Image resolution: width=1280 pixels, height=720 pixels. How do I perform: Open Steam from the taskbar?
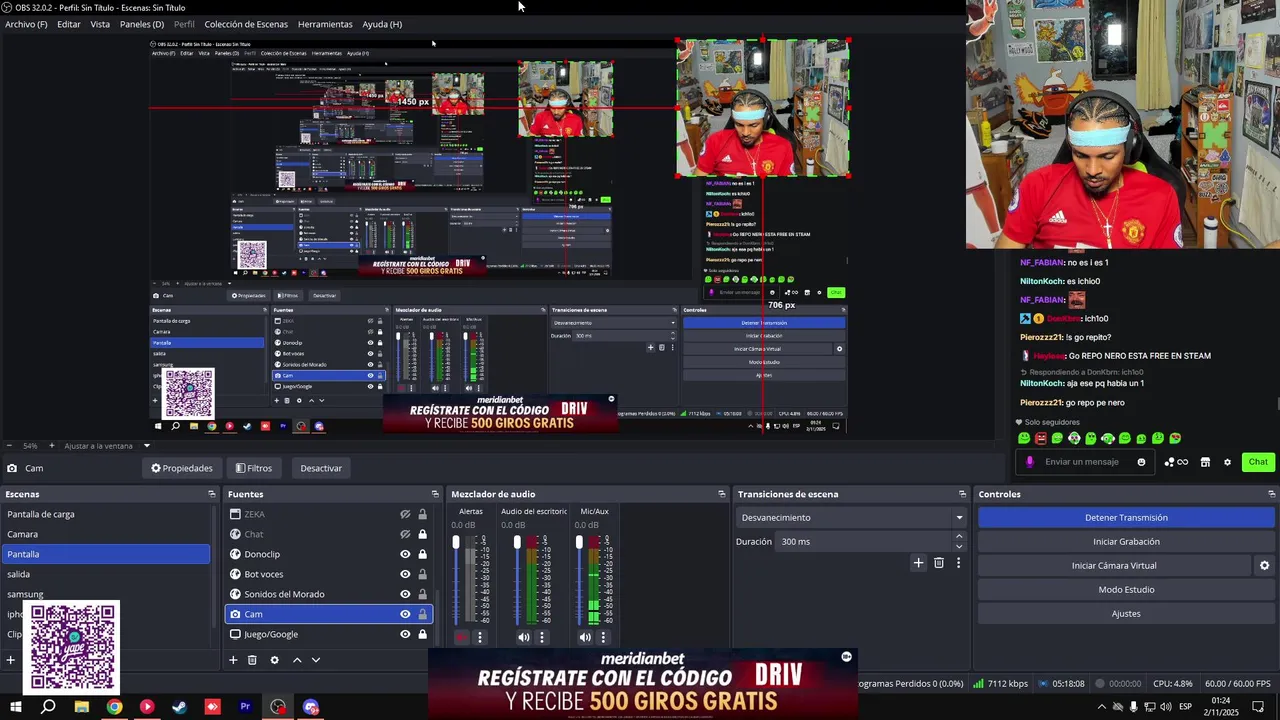[x=179, y=707]
